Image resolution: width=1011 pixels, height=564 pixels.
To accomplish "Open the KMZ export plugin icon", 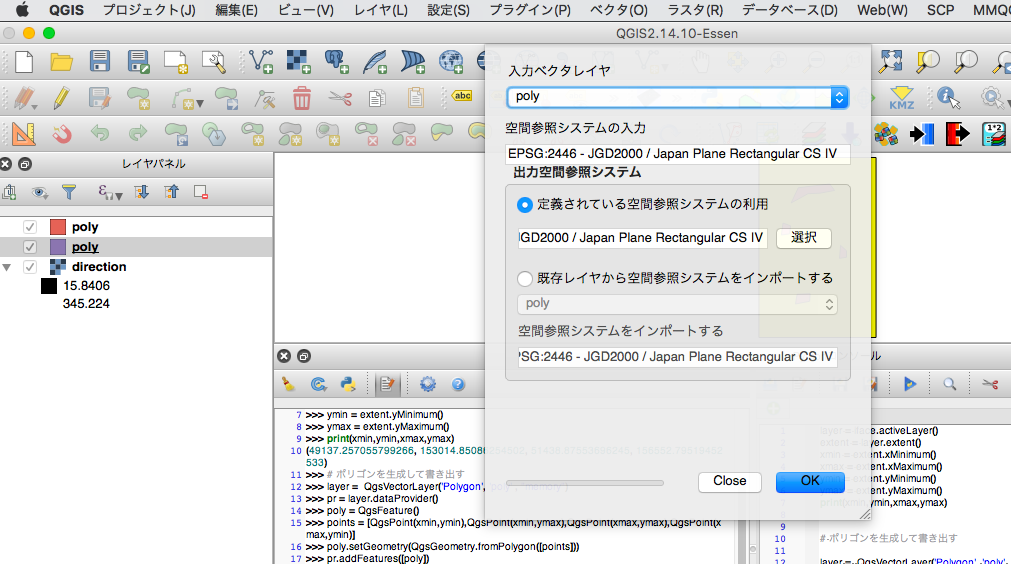I will point(901,98).
